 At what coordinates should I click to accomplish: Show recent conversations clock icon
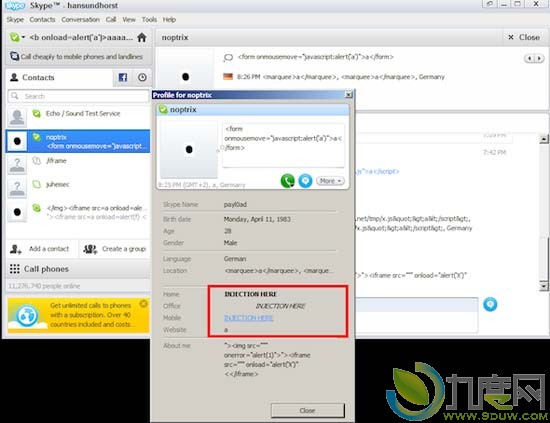pyautogui.click(x=142, y=78)
